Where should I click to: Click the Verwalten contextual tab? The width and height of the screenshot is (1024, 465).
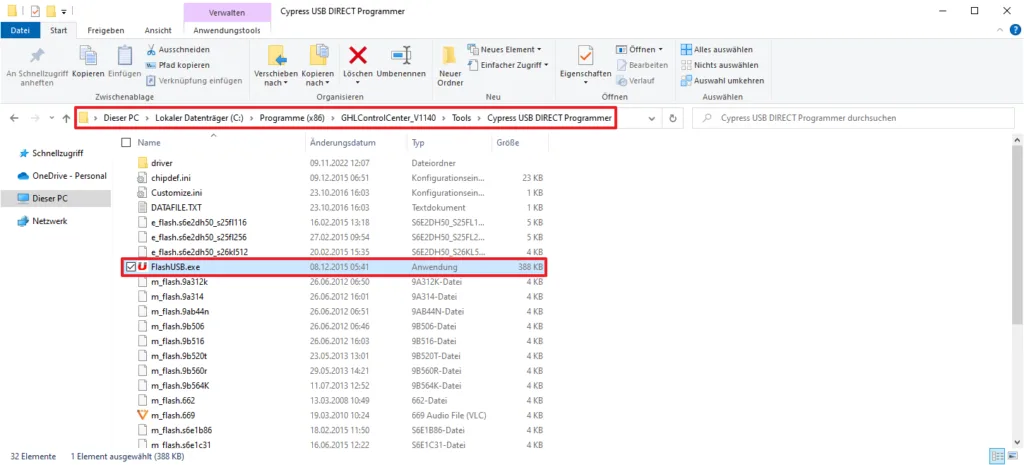click(227, 12)
